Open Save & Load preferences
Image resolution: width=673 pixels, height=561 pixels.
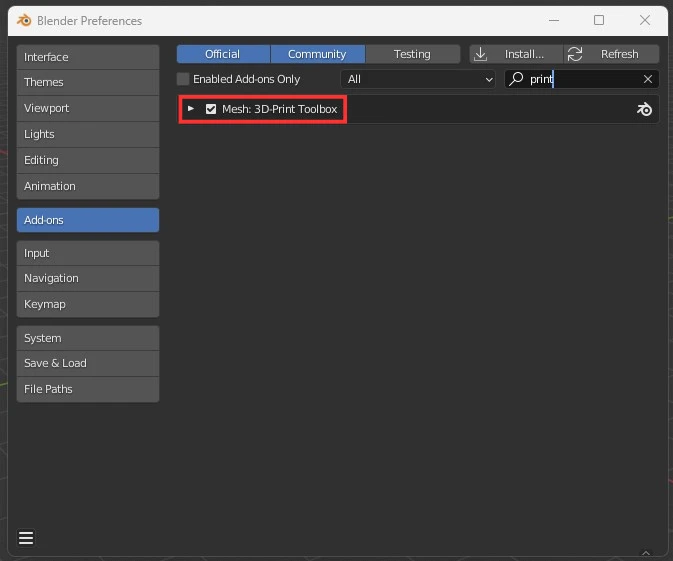(x=88, y=364)
